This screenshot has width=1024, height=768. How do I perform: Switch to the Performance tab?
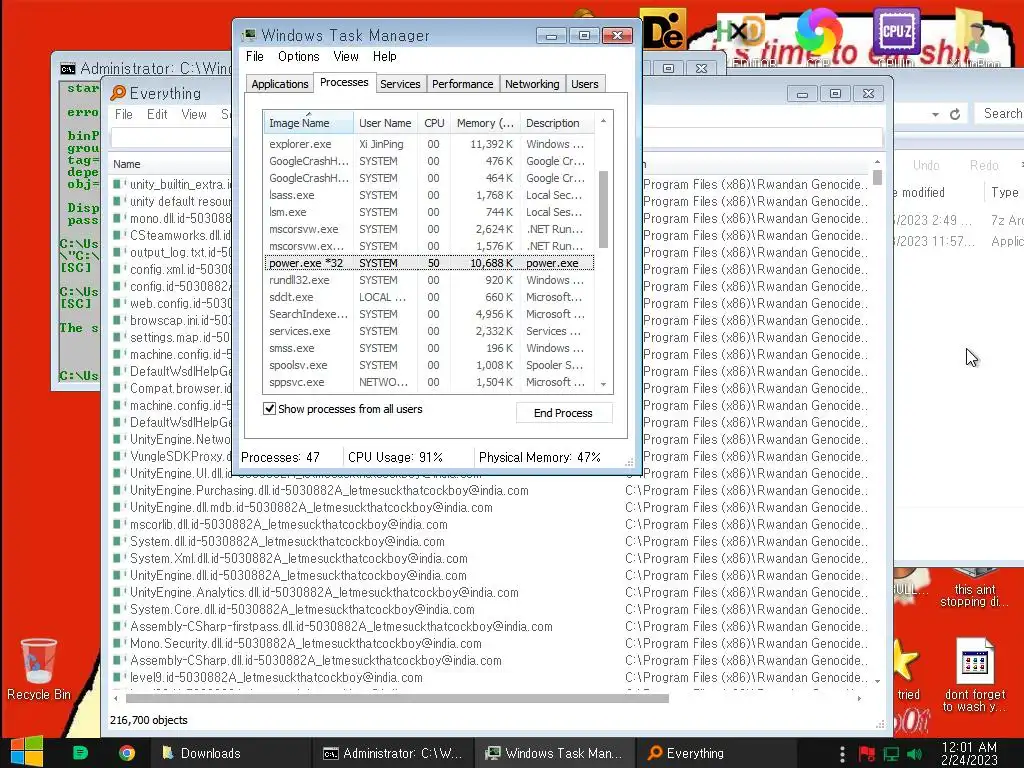[x=462, y=84]
